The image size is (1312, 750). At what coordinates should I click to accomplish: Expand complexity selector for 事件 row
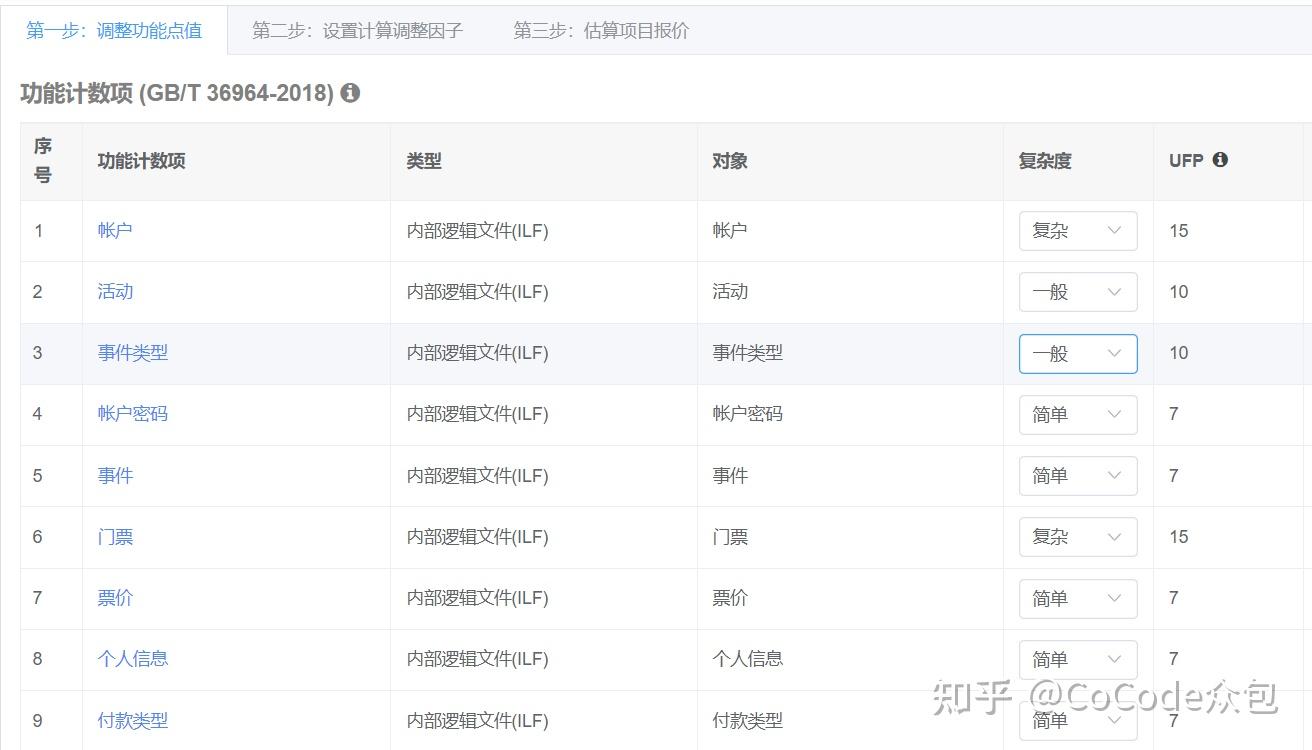pos(1077,476)
